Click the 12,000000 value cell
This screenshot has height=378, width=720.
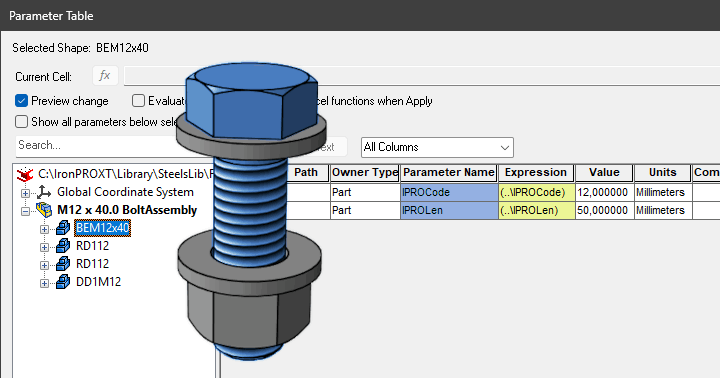tap(604, 192)
